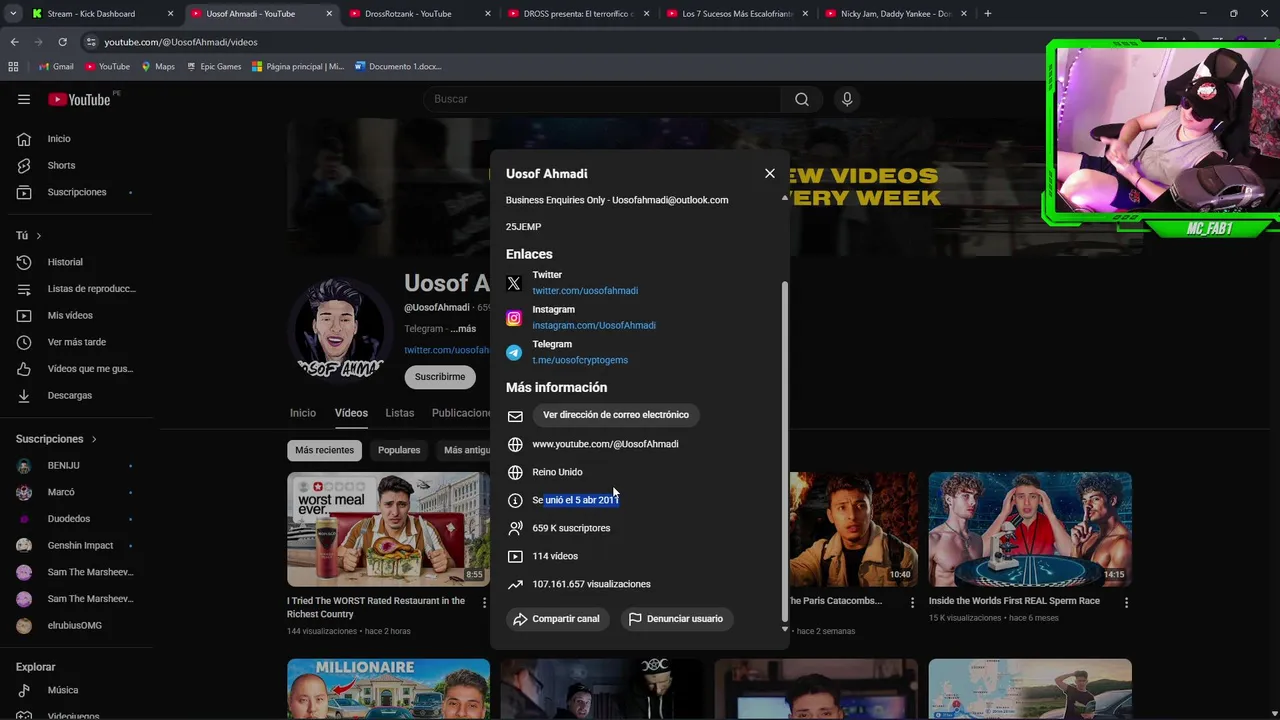
Task: Open elrubiusOMG subscription channel
Action: pyautogui.click(x=76, y=625)
